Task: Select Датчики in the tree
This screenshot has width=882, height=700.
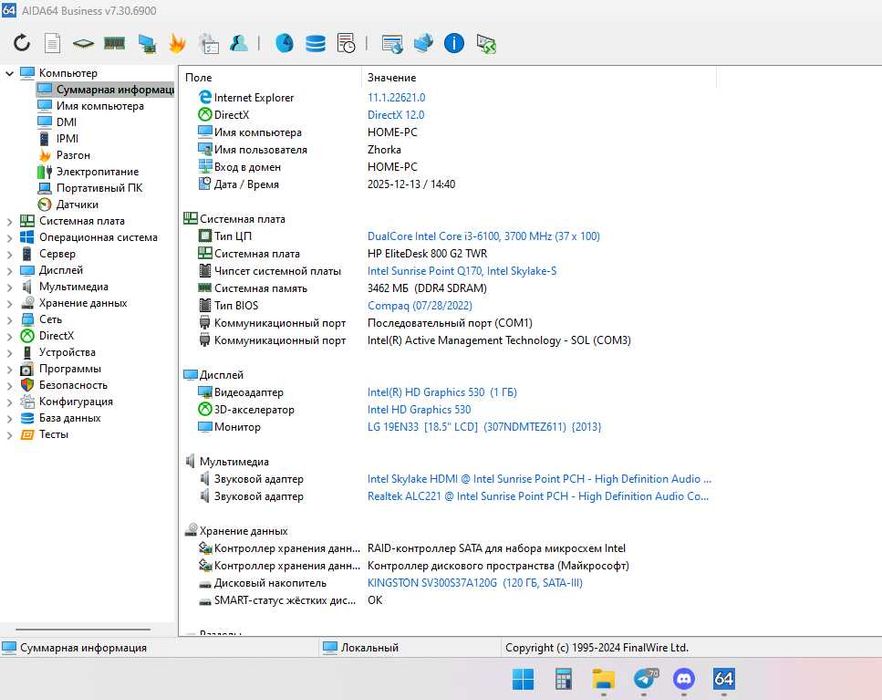Action: click(76, 204)
